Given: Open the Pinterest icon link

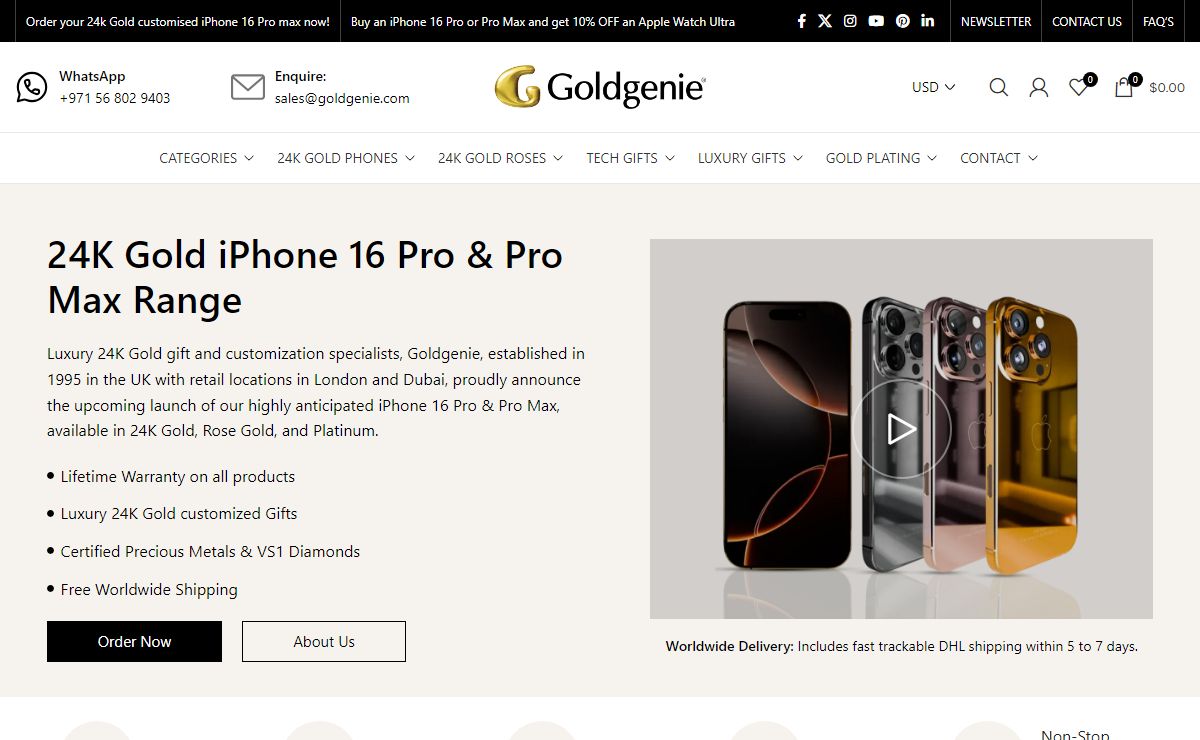Looking at the screenshot, I should tap(903, 21).
